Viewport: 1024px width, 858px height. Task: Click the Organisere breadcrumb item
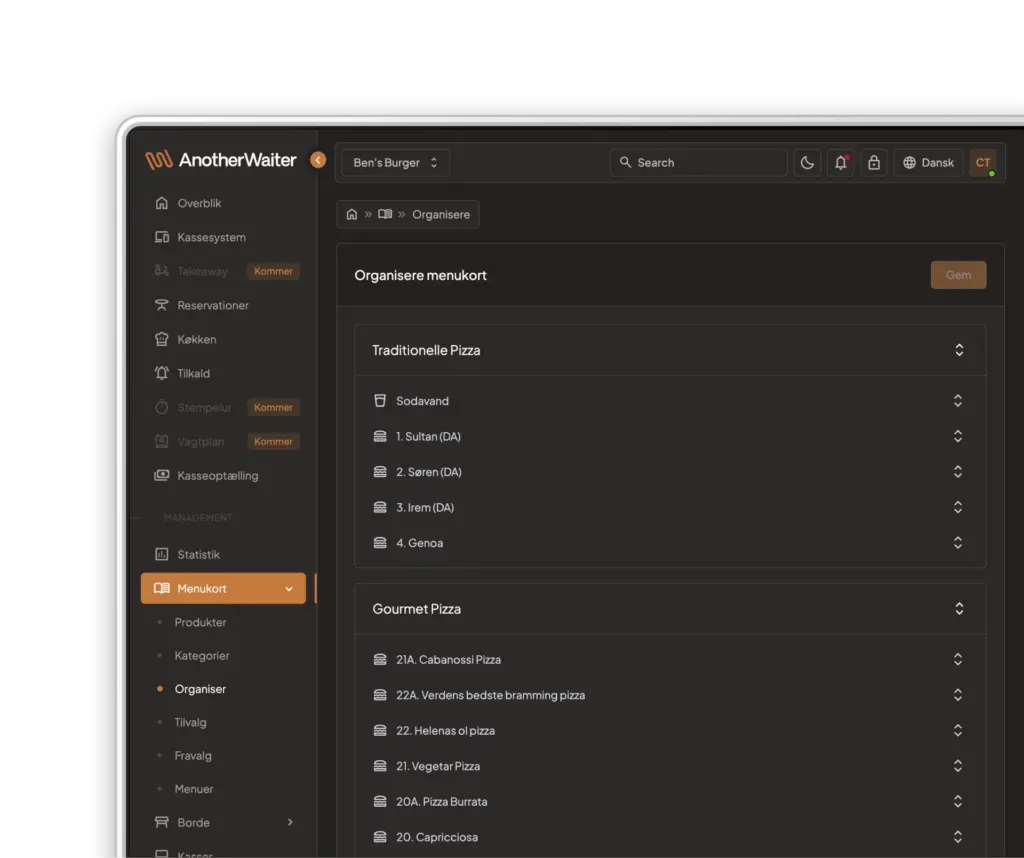pyautogui.click(x=441, y=214)
